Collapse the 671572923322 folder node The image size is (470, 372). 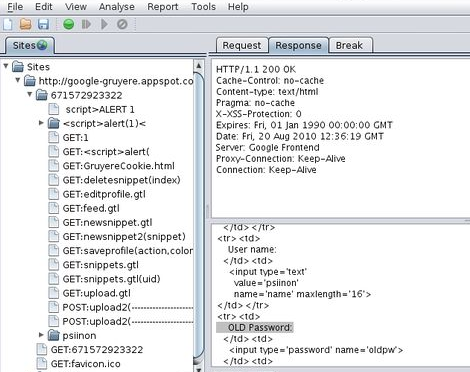(30, 94)
